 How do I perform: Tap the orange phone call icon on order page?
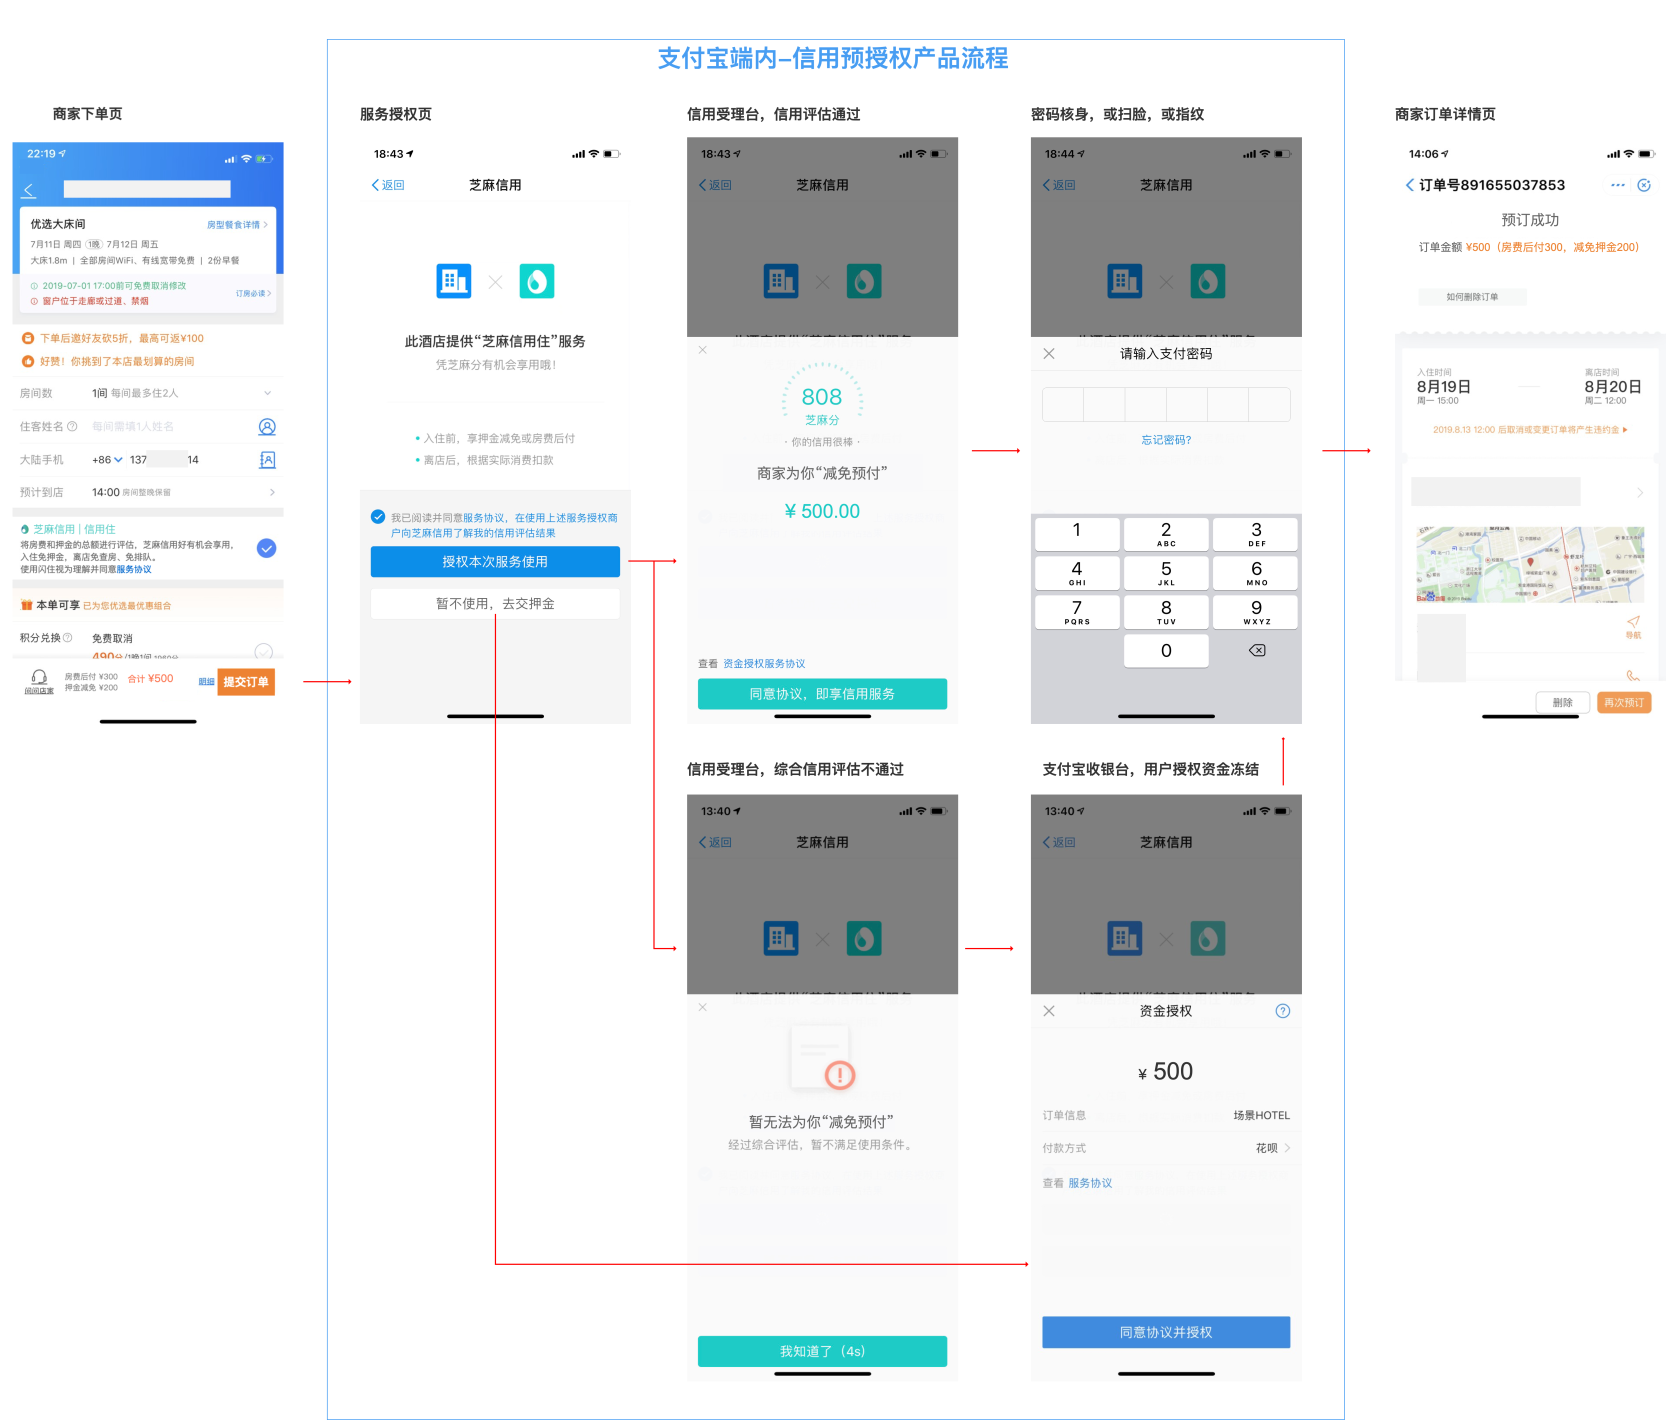(1633, 674)
